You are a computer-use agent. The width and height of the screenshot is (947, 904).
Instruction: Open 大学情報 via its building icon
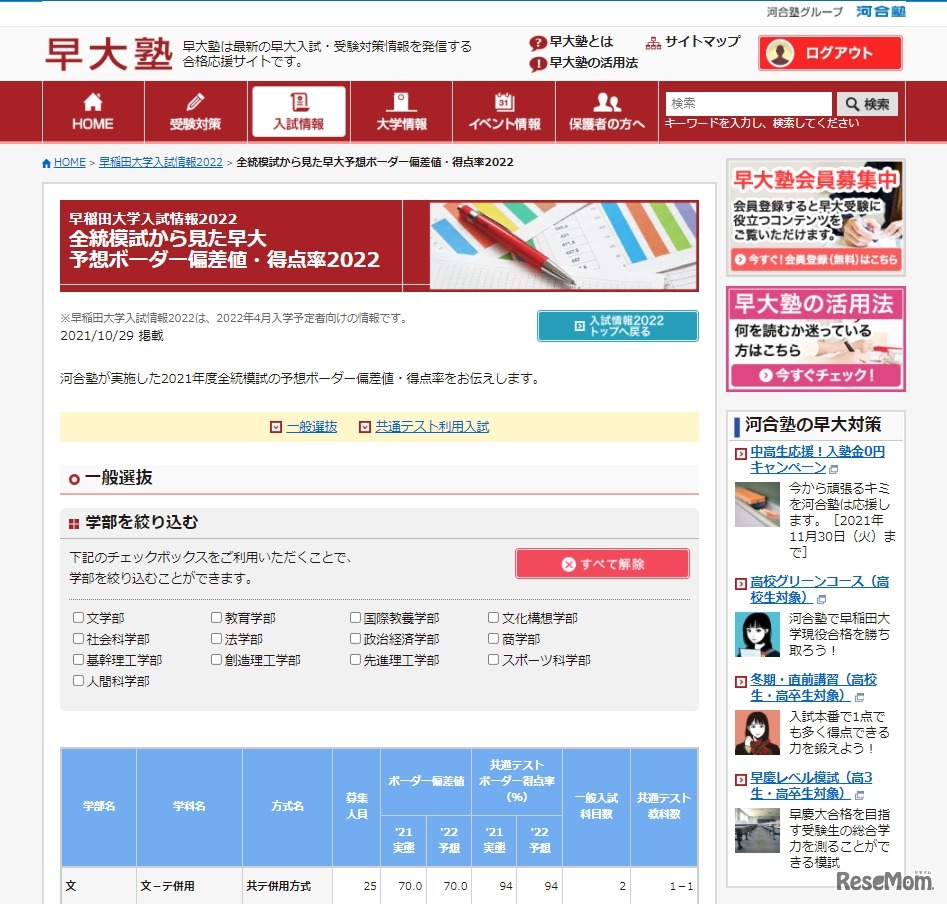coord(401,100)
